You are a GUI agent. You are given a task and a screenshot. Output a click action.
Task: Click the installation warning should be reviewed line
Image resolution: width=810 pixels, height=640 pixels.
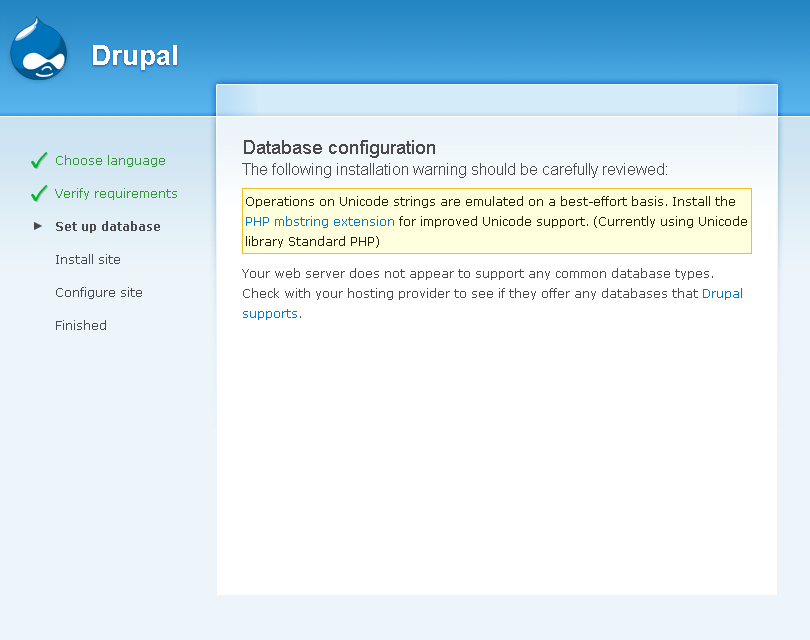[x=455, y=169]
